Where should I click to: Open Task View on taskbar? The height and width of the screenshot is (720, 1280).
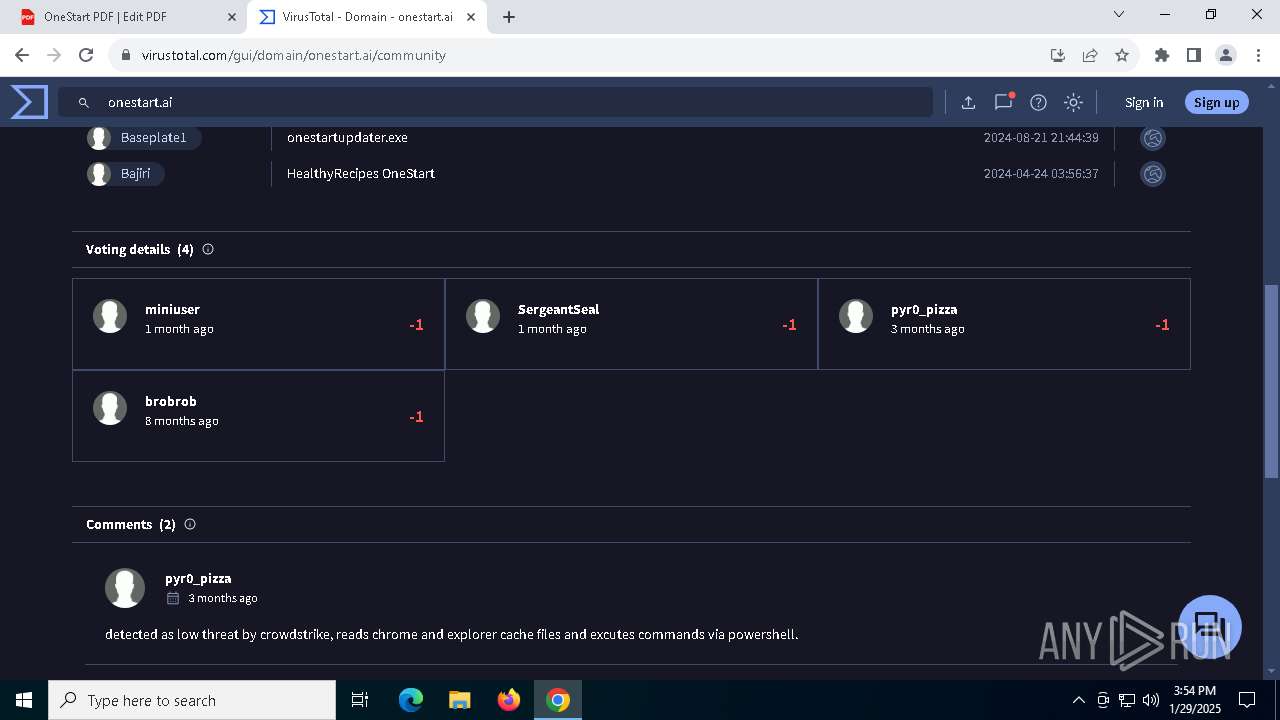(x=360, y=700)
